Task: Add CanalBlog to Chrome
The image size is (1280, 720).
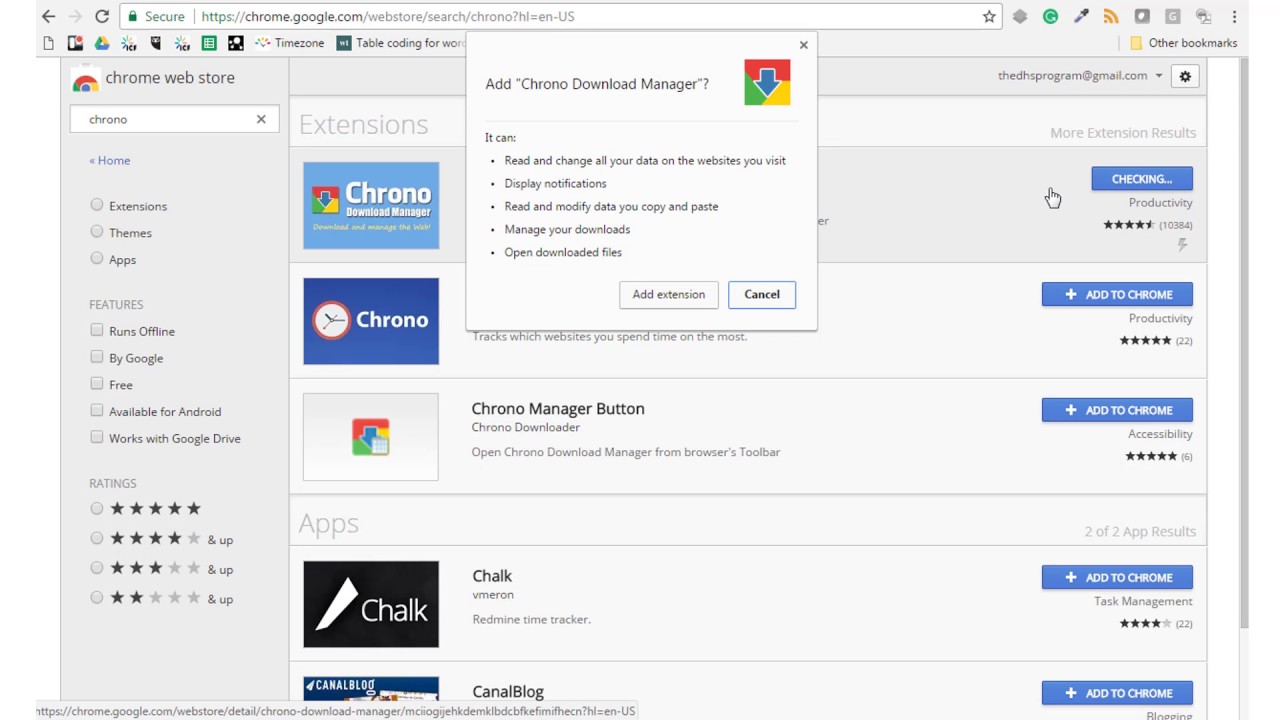Action: [x=1117, y=693]
